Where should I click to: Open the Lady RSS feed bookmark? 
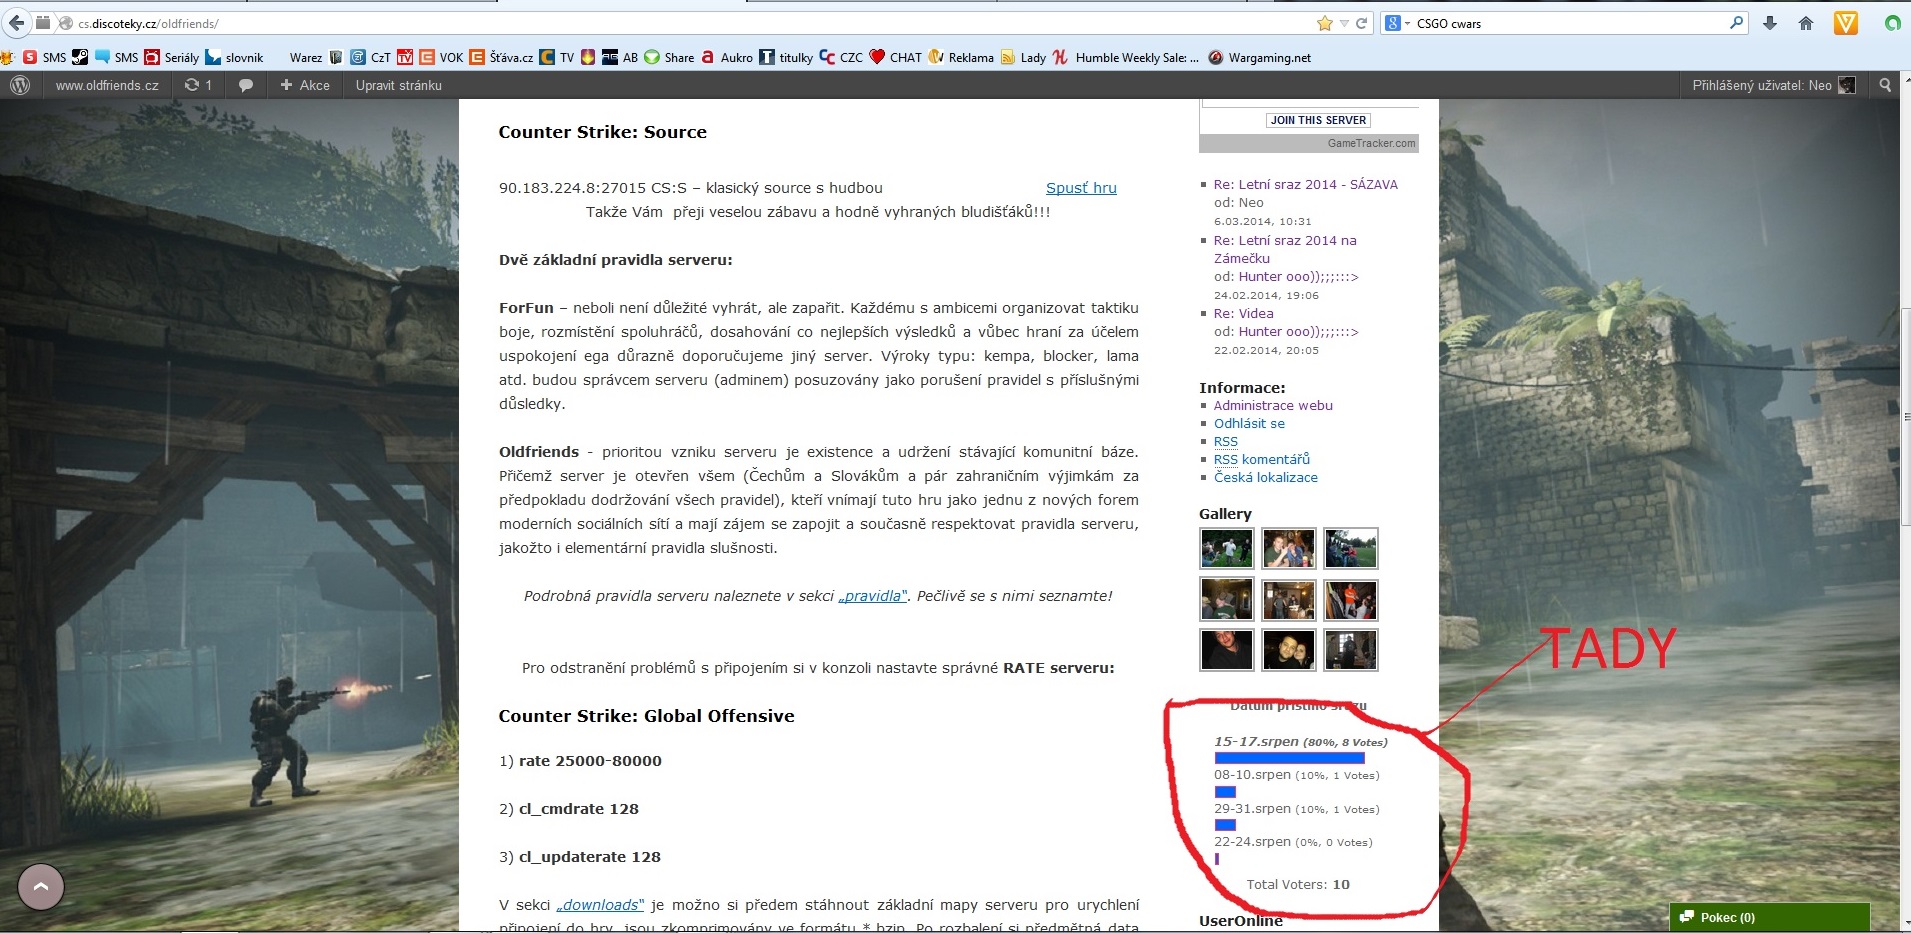tap(1024, 57)
